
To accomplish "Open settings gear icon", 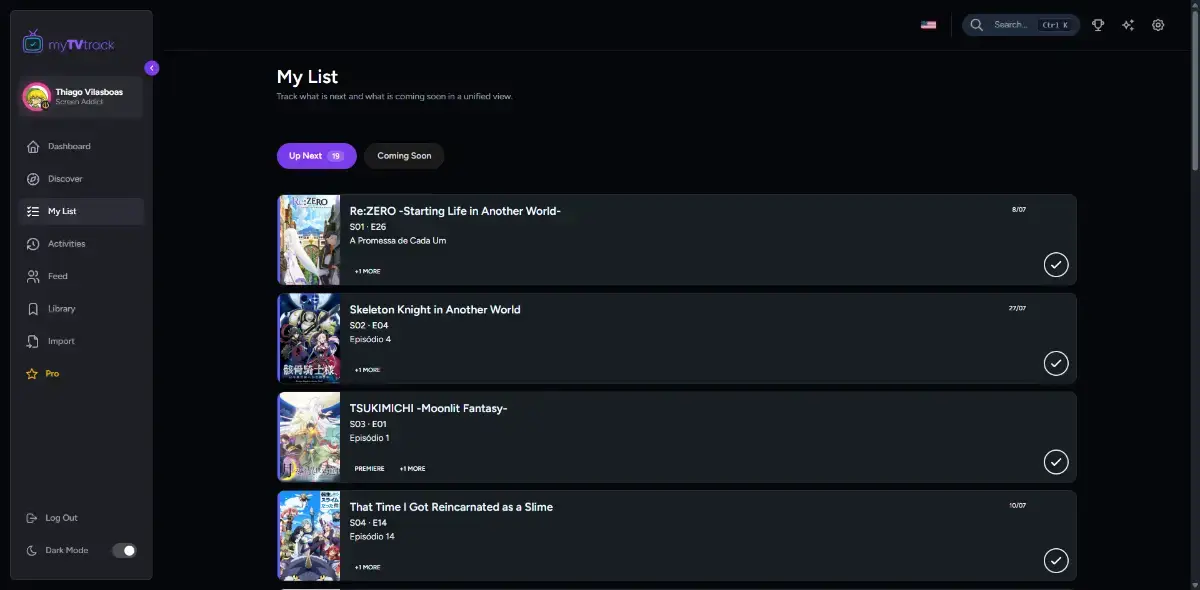I will (1158, 25).
